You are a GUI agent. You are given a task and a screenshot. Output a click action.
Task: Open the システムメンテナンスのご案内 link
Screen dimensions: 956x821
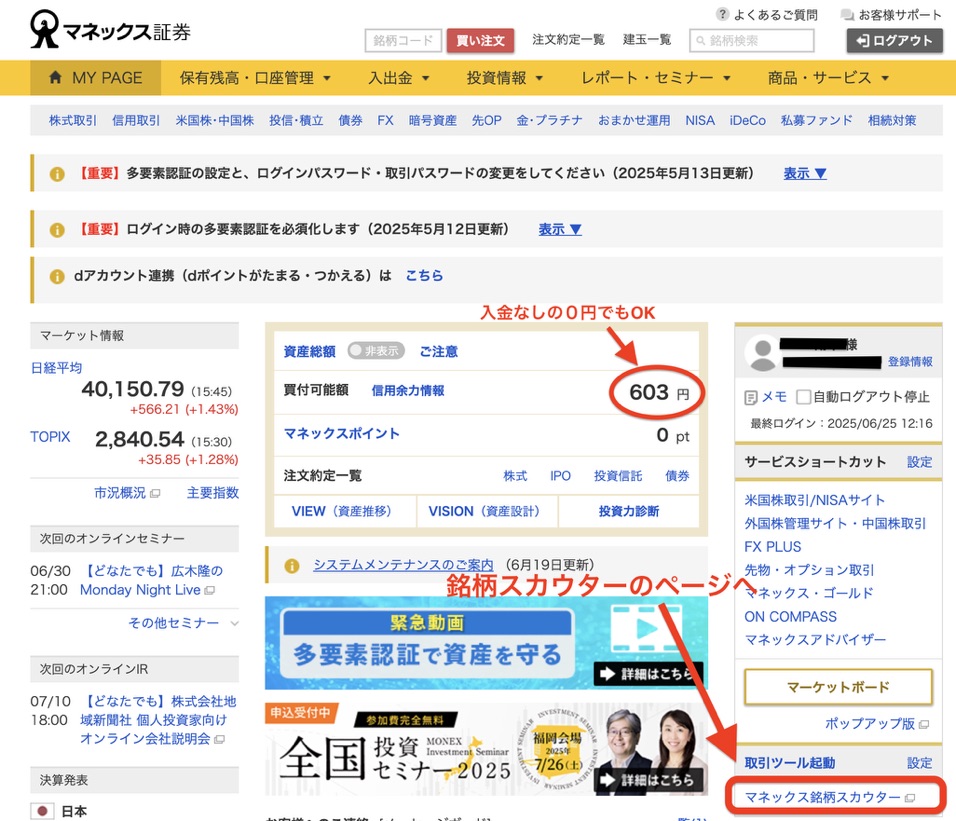click(403, 566)
